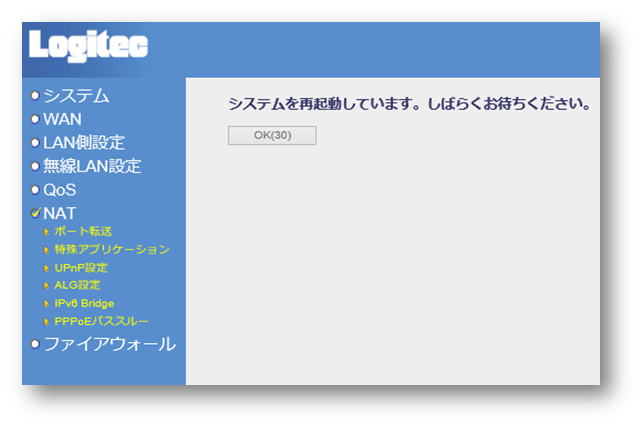
Task: Open the LAN側設定 menu
Action: click(x=84, y=142)
